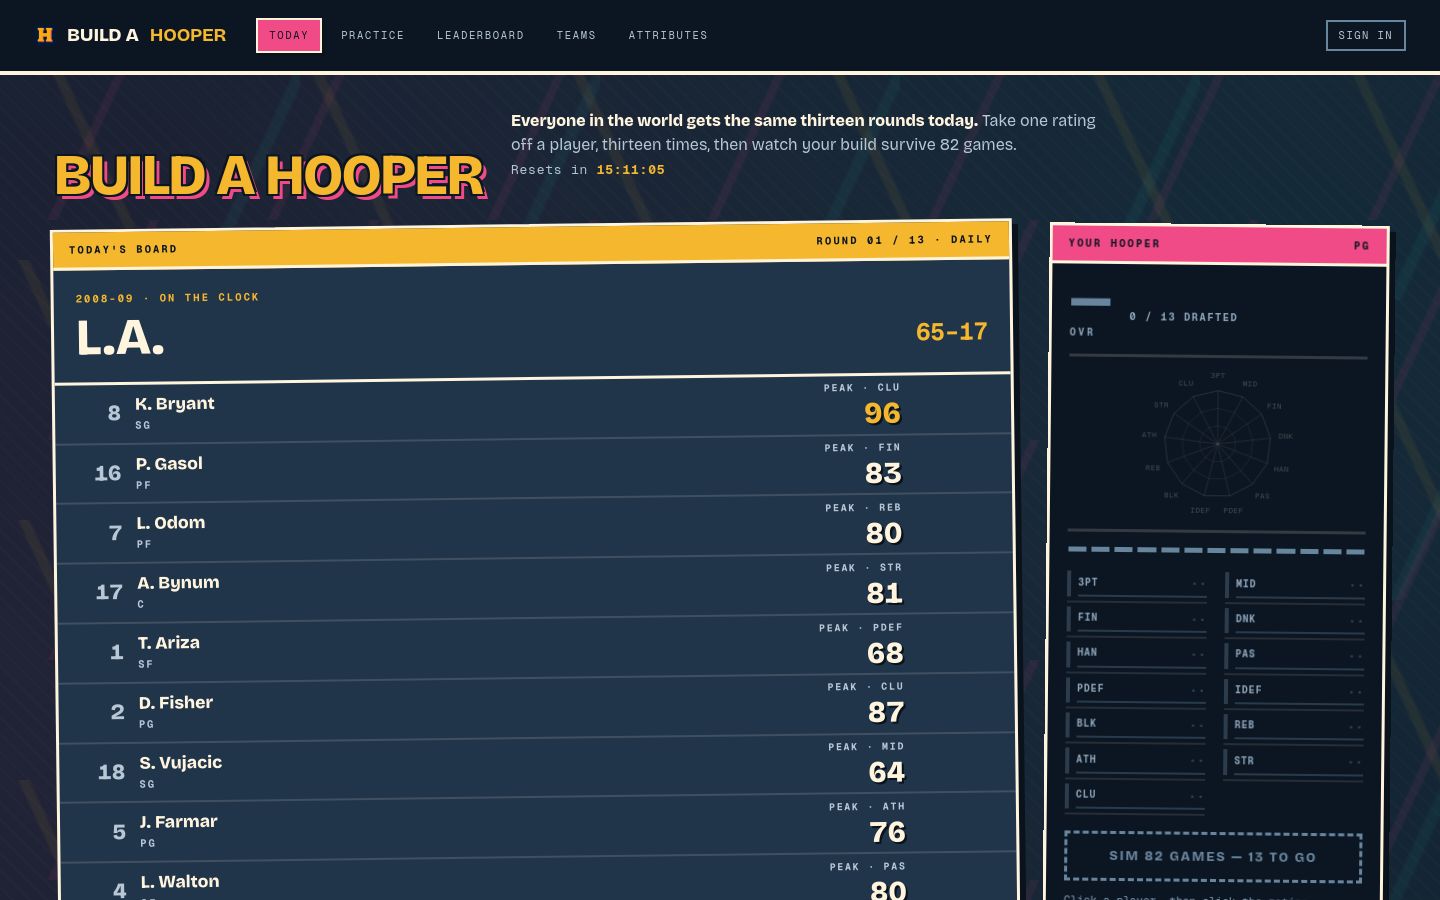Switch to the Attributes tab
The width and height of the screenshot is (1440, 900).
pos(668,35)
